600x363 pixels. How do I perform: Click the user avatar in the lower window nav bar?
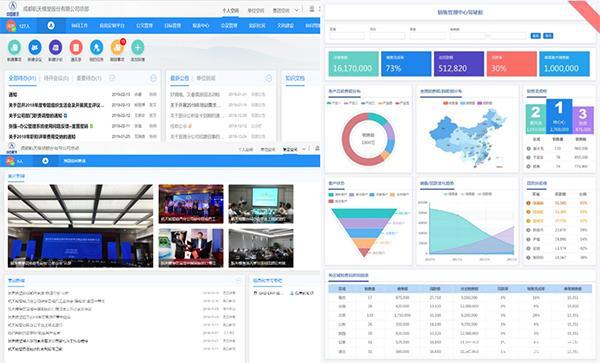coord(10,161)
